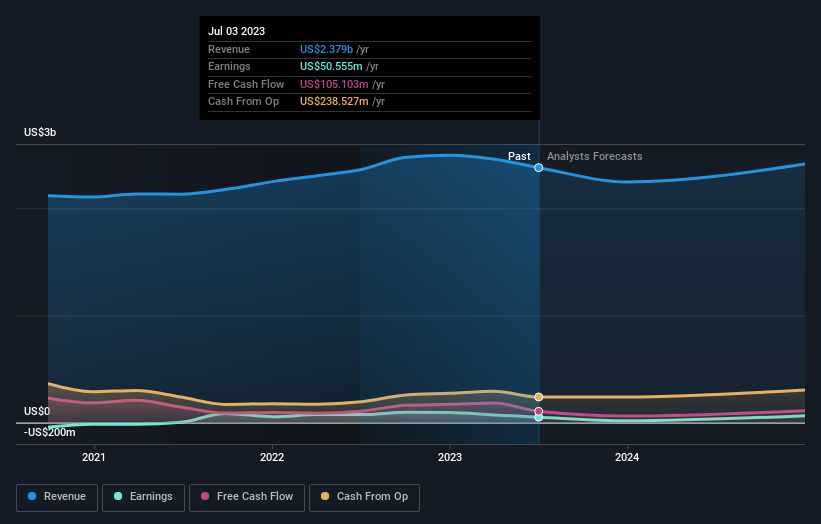Click the Earnings row label in tooltip

pyautogui.click(x=229, y=66)
